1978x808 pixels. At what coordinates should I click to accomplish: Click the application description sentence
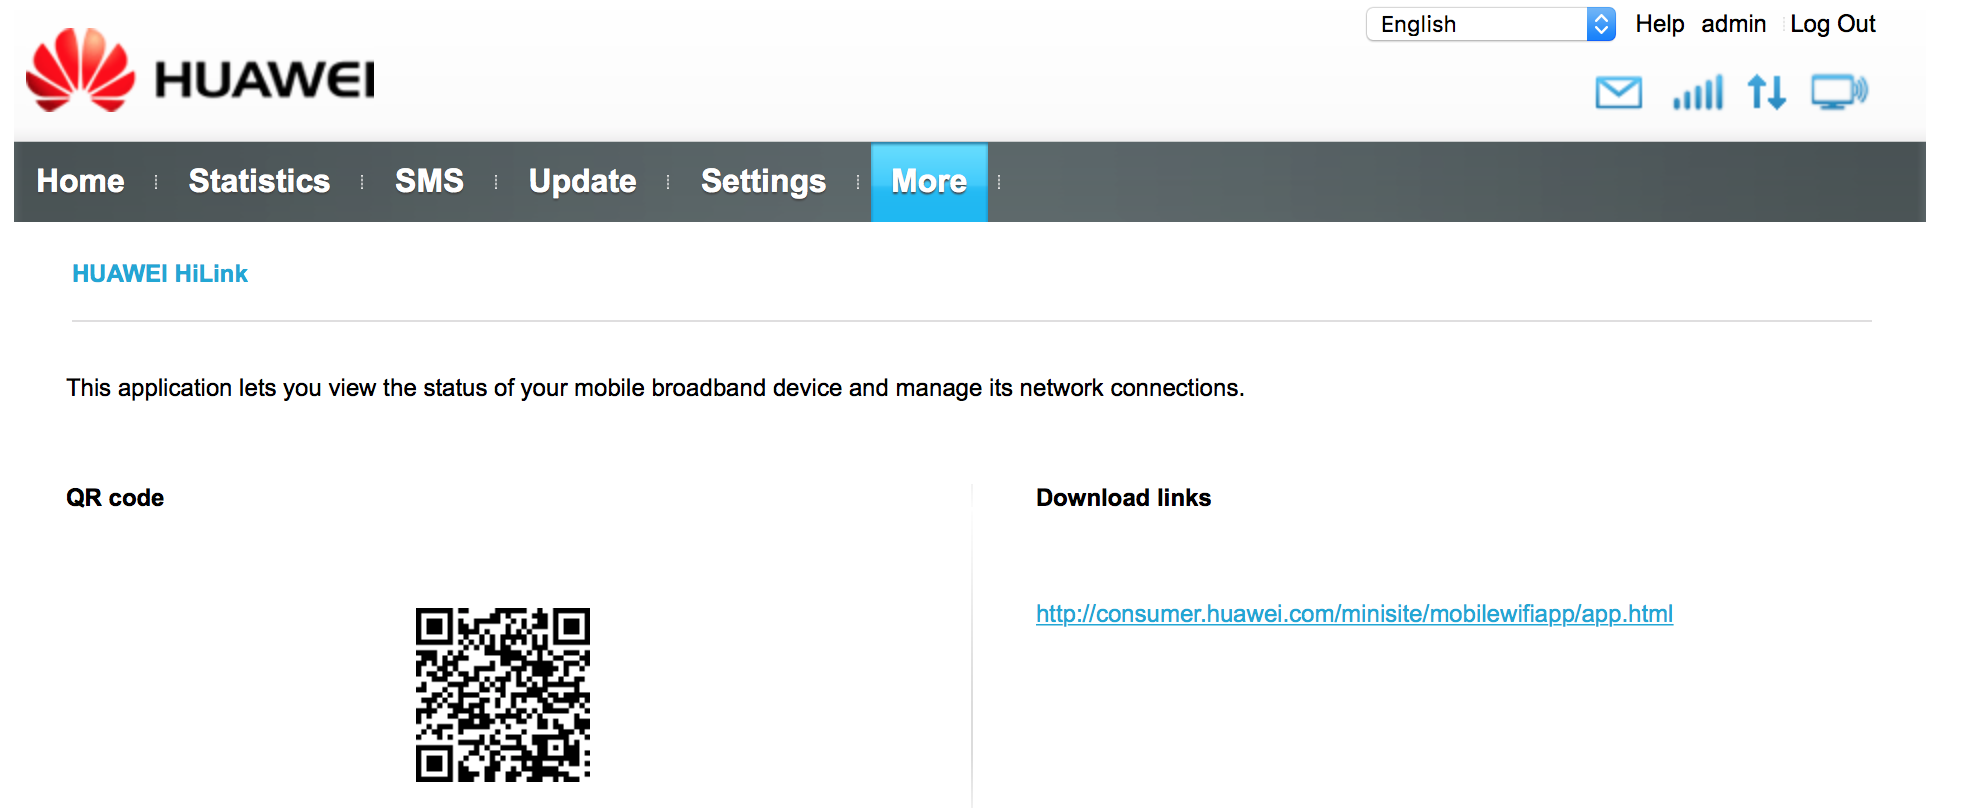[655, 388]
